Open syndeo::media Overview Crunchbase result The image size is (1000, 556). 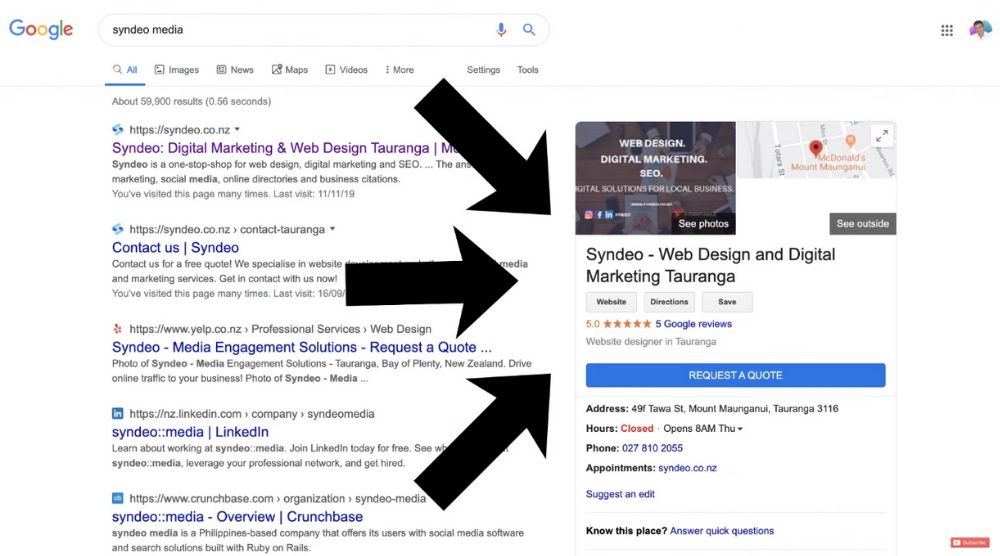237,516
